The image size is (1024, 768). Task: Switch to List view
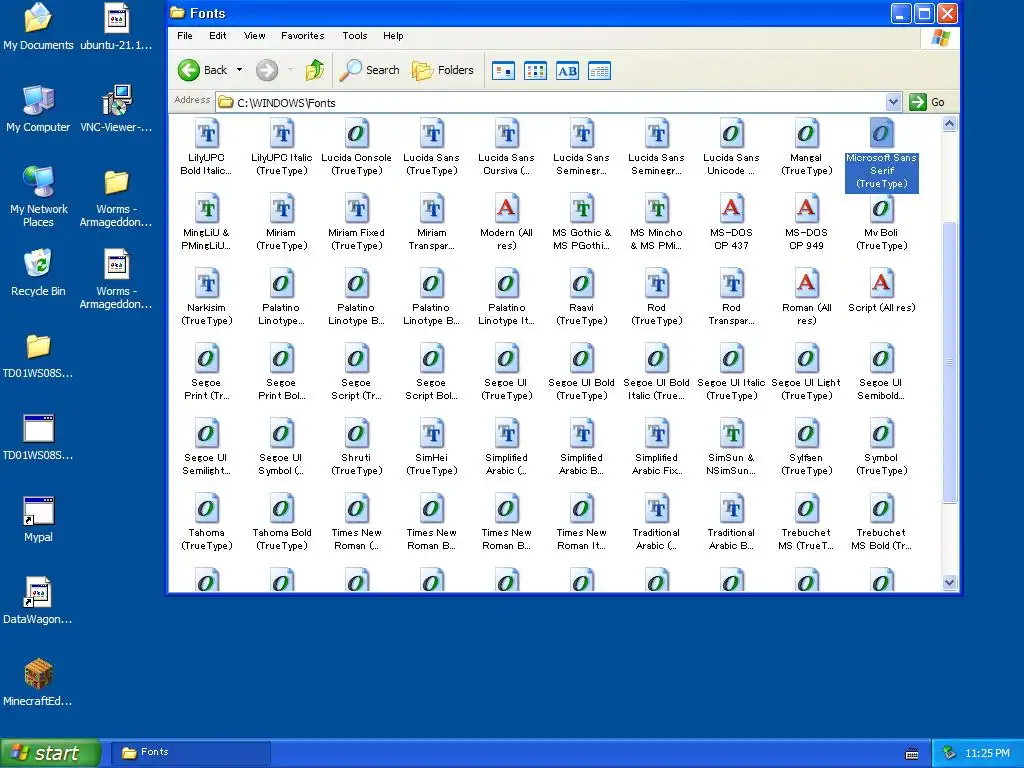tap(536, 71)
